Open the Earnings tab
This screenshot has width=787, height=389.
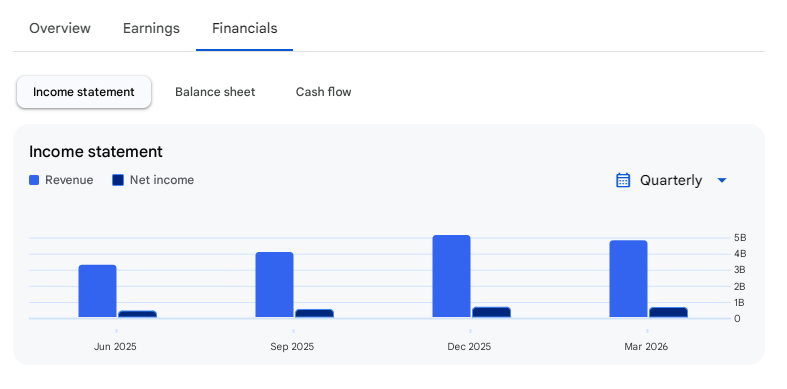[151, 28]
